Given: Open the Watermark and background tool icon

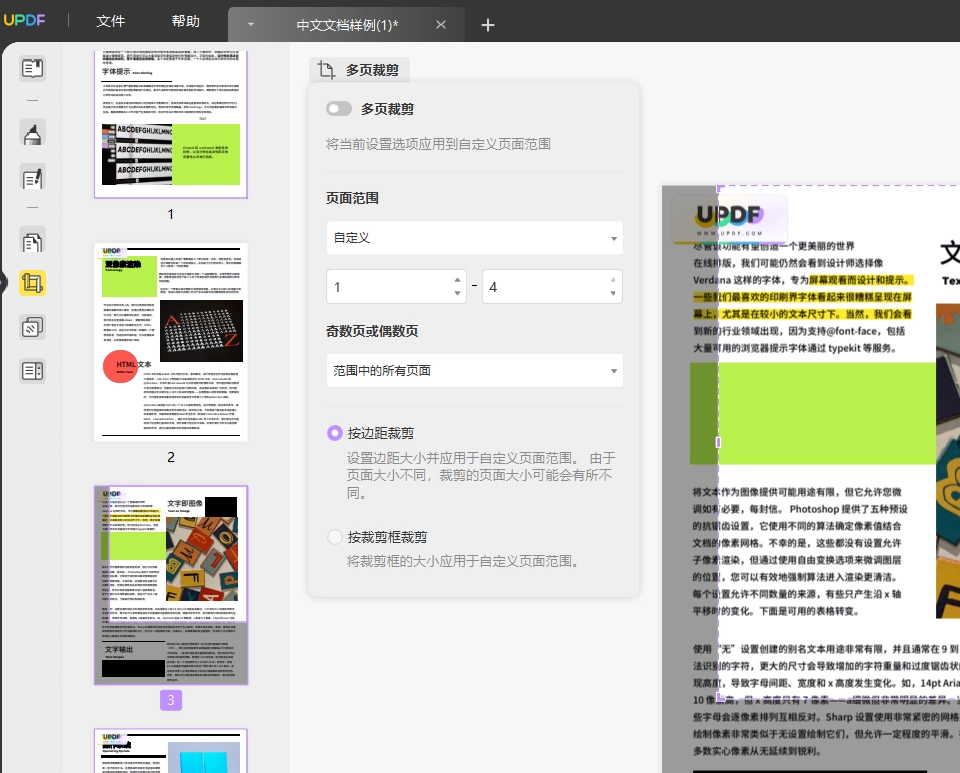Looking at the screenshot, I should [32, 327].
